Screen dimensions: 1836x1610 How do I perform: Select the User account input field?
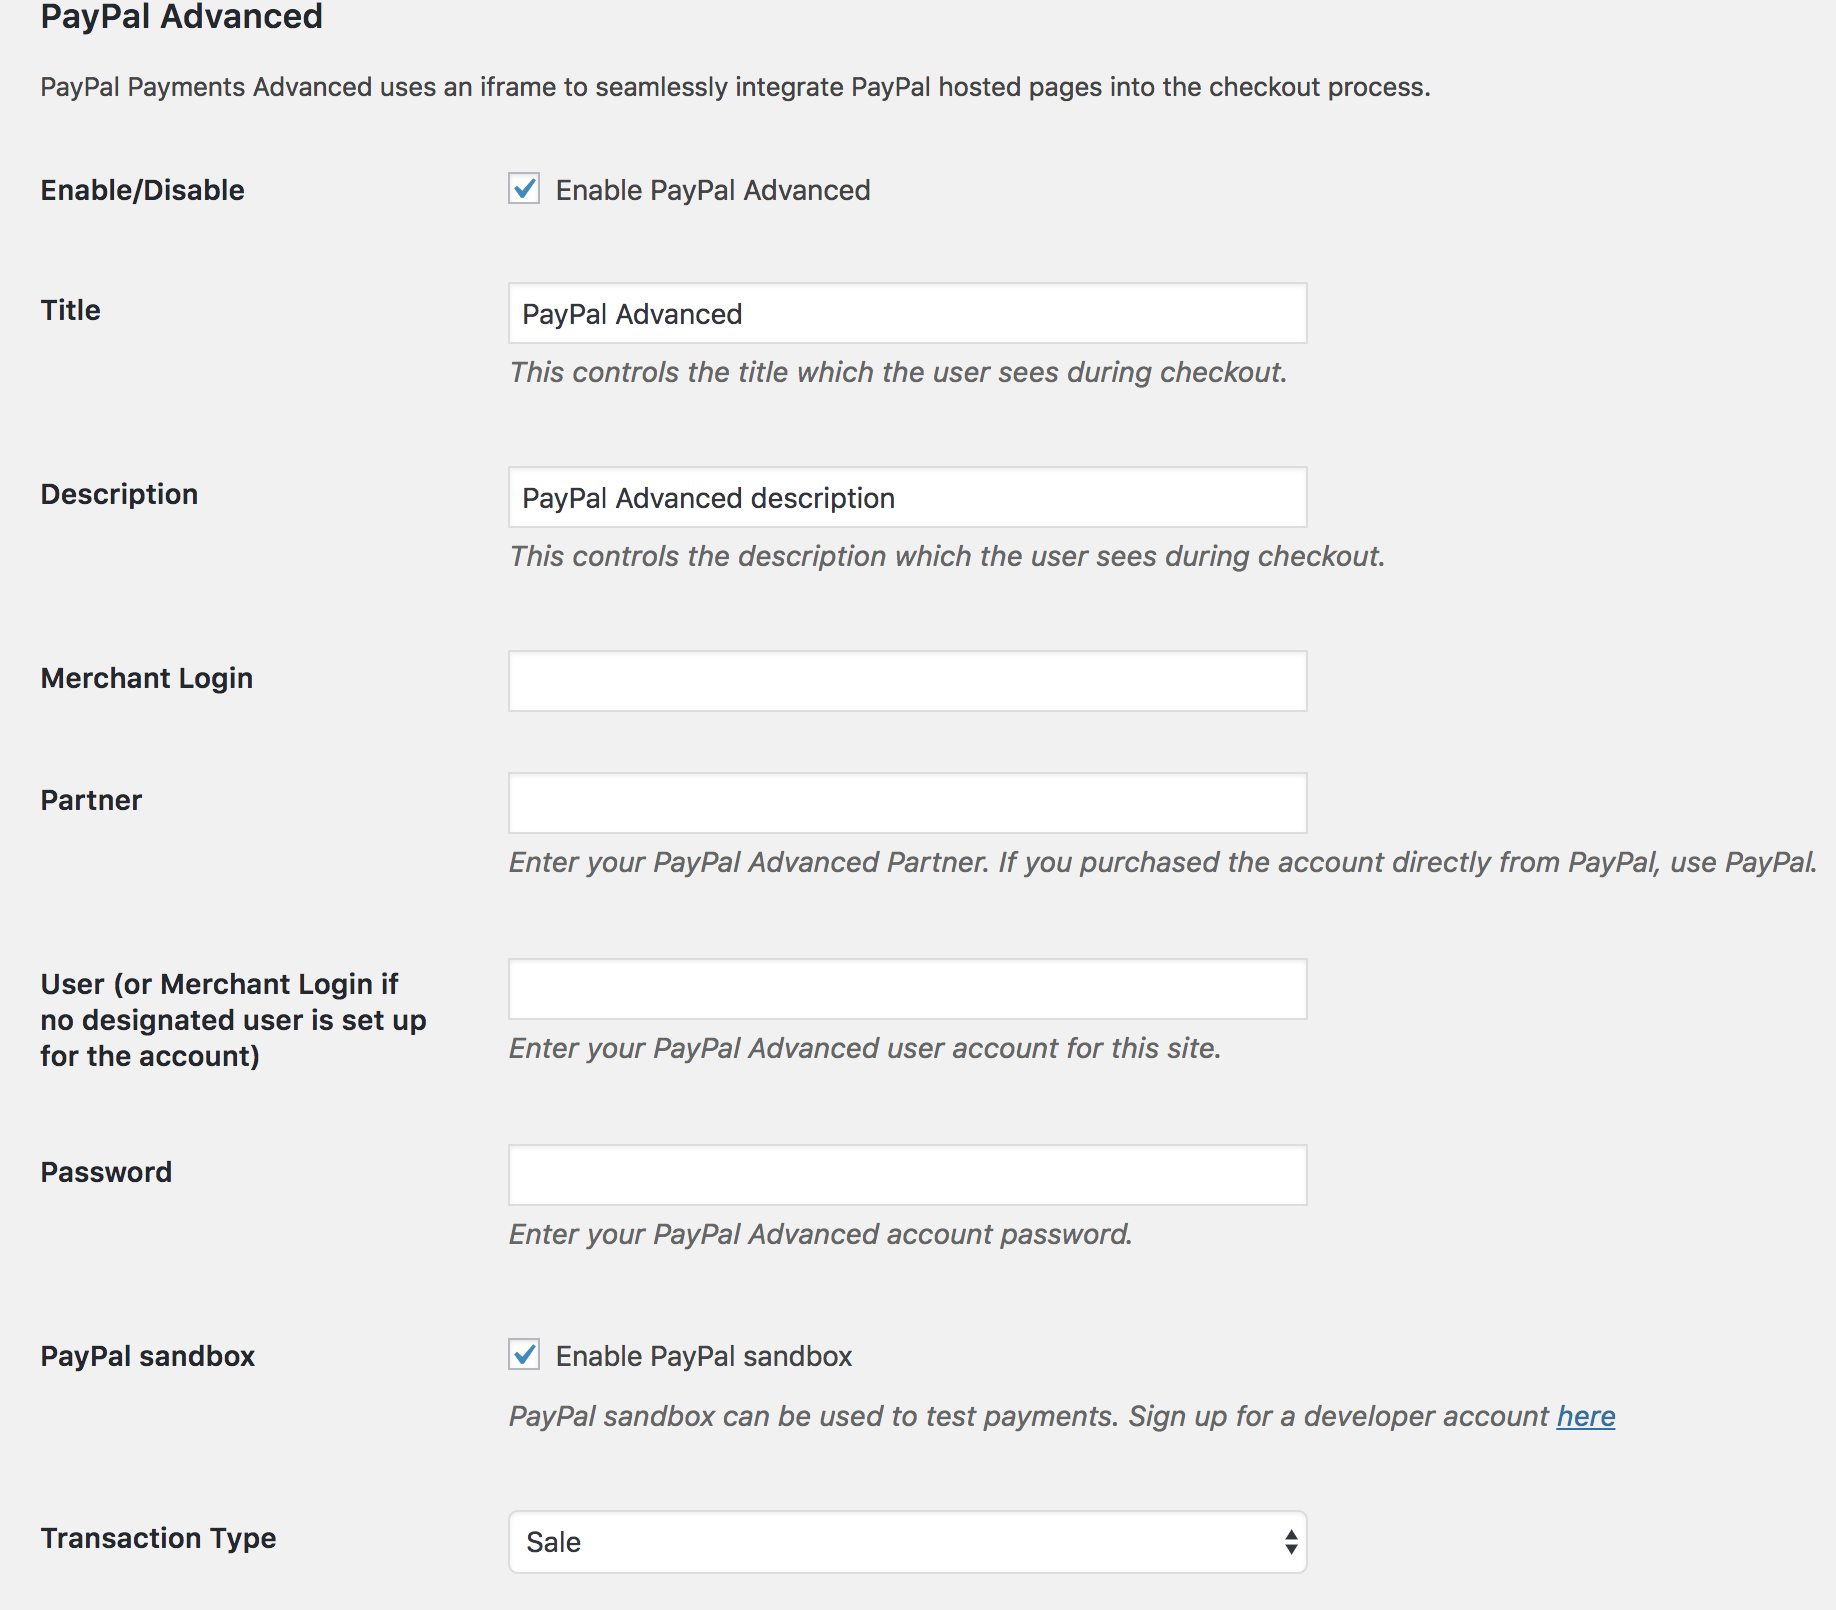[907, 989]
